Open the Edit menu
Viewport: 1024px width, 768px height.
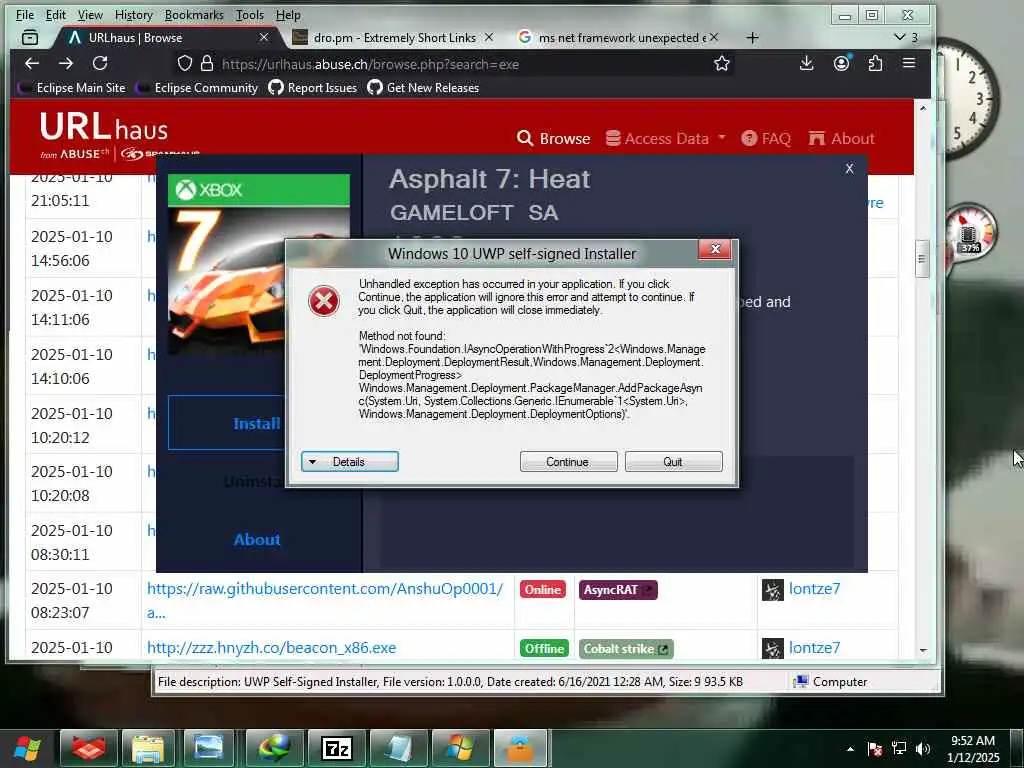(56, 14)
